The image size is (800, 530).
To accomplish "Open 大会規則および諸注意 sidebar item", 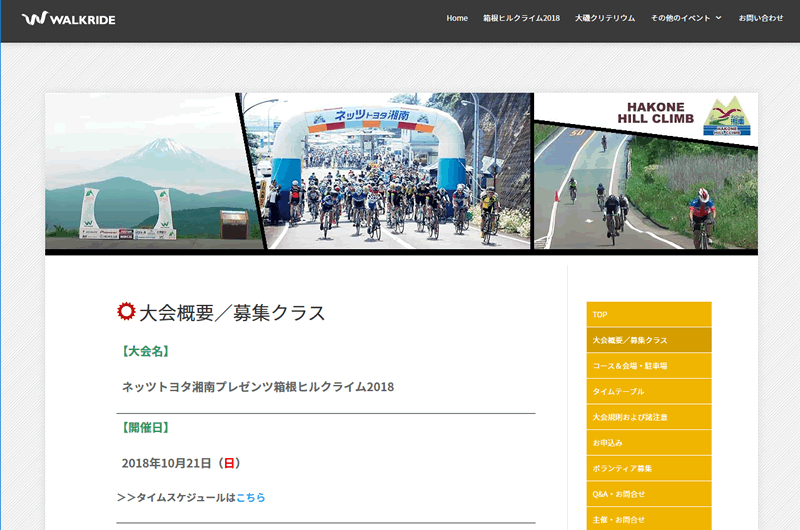I will click(649, 417).
